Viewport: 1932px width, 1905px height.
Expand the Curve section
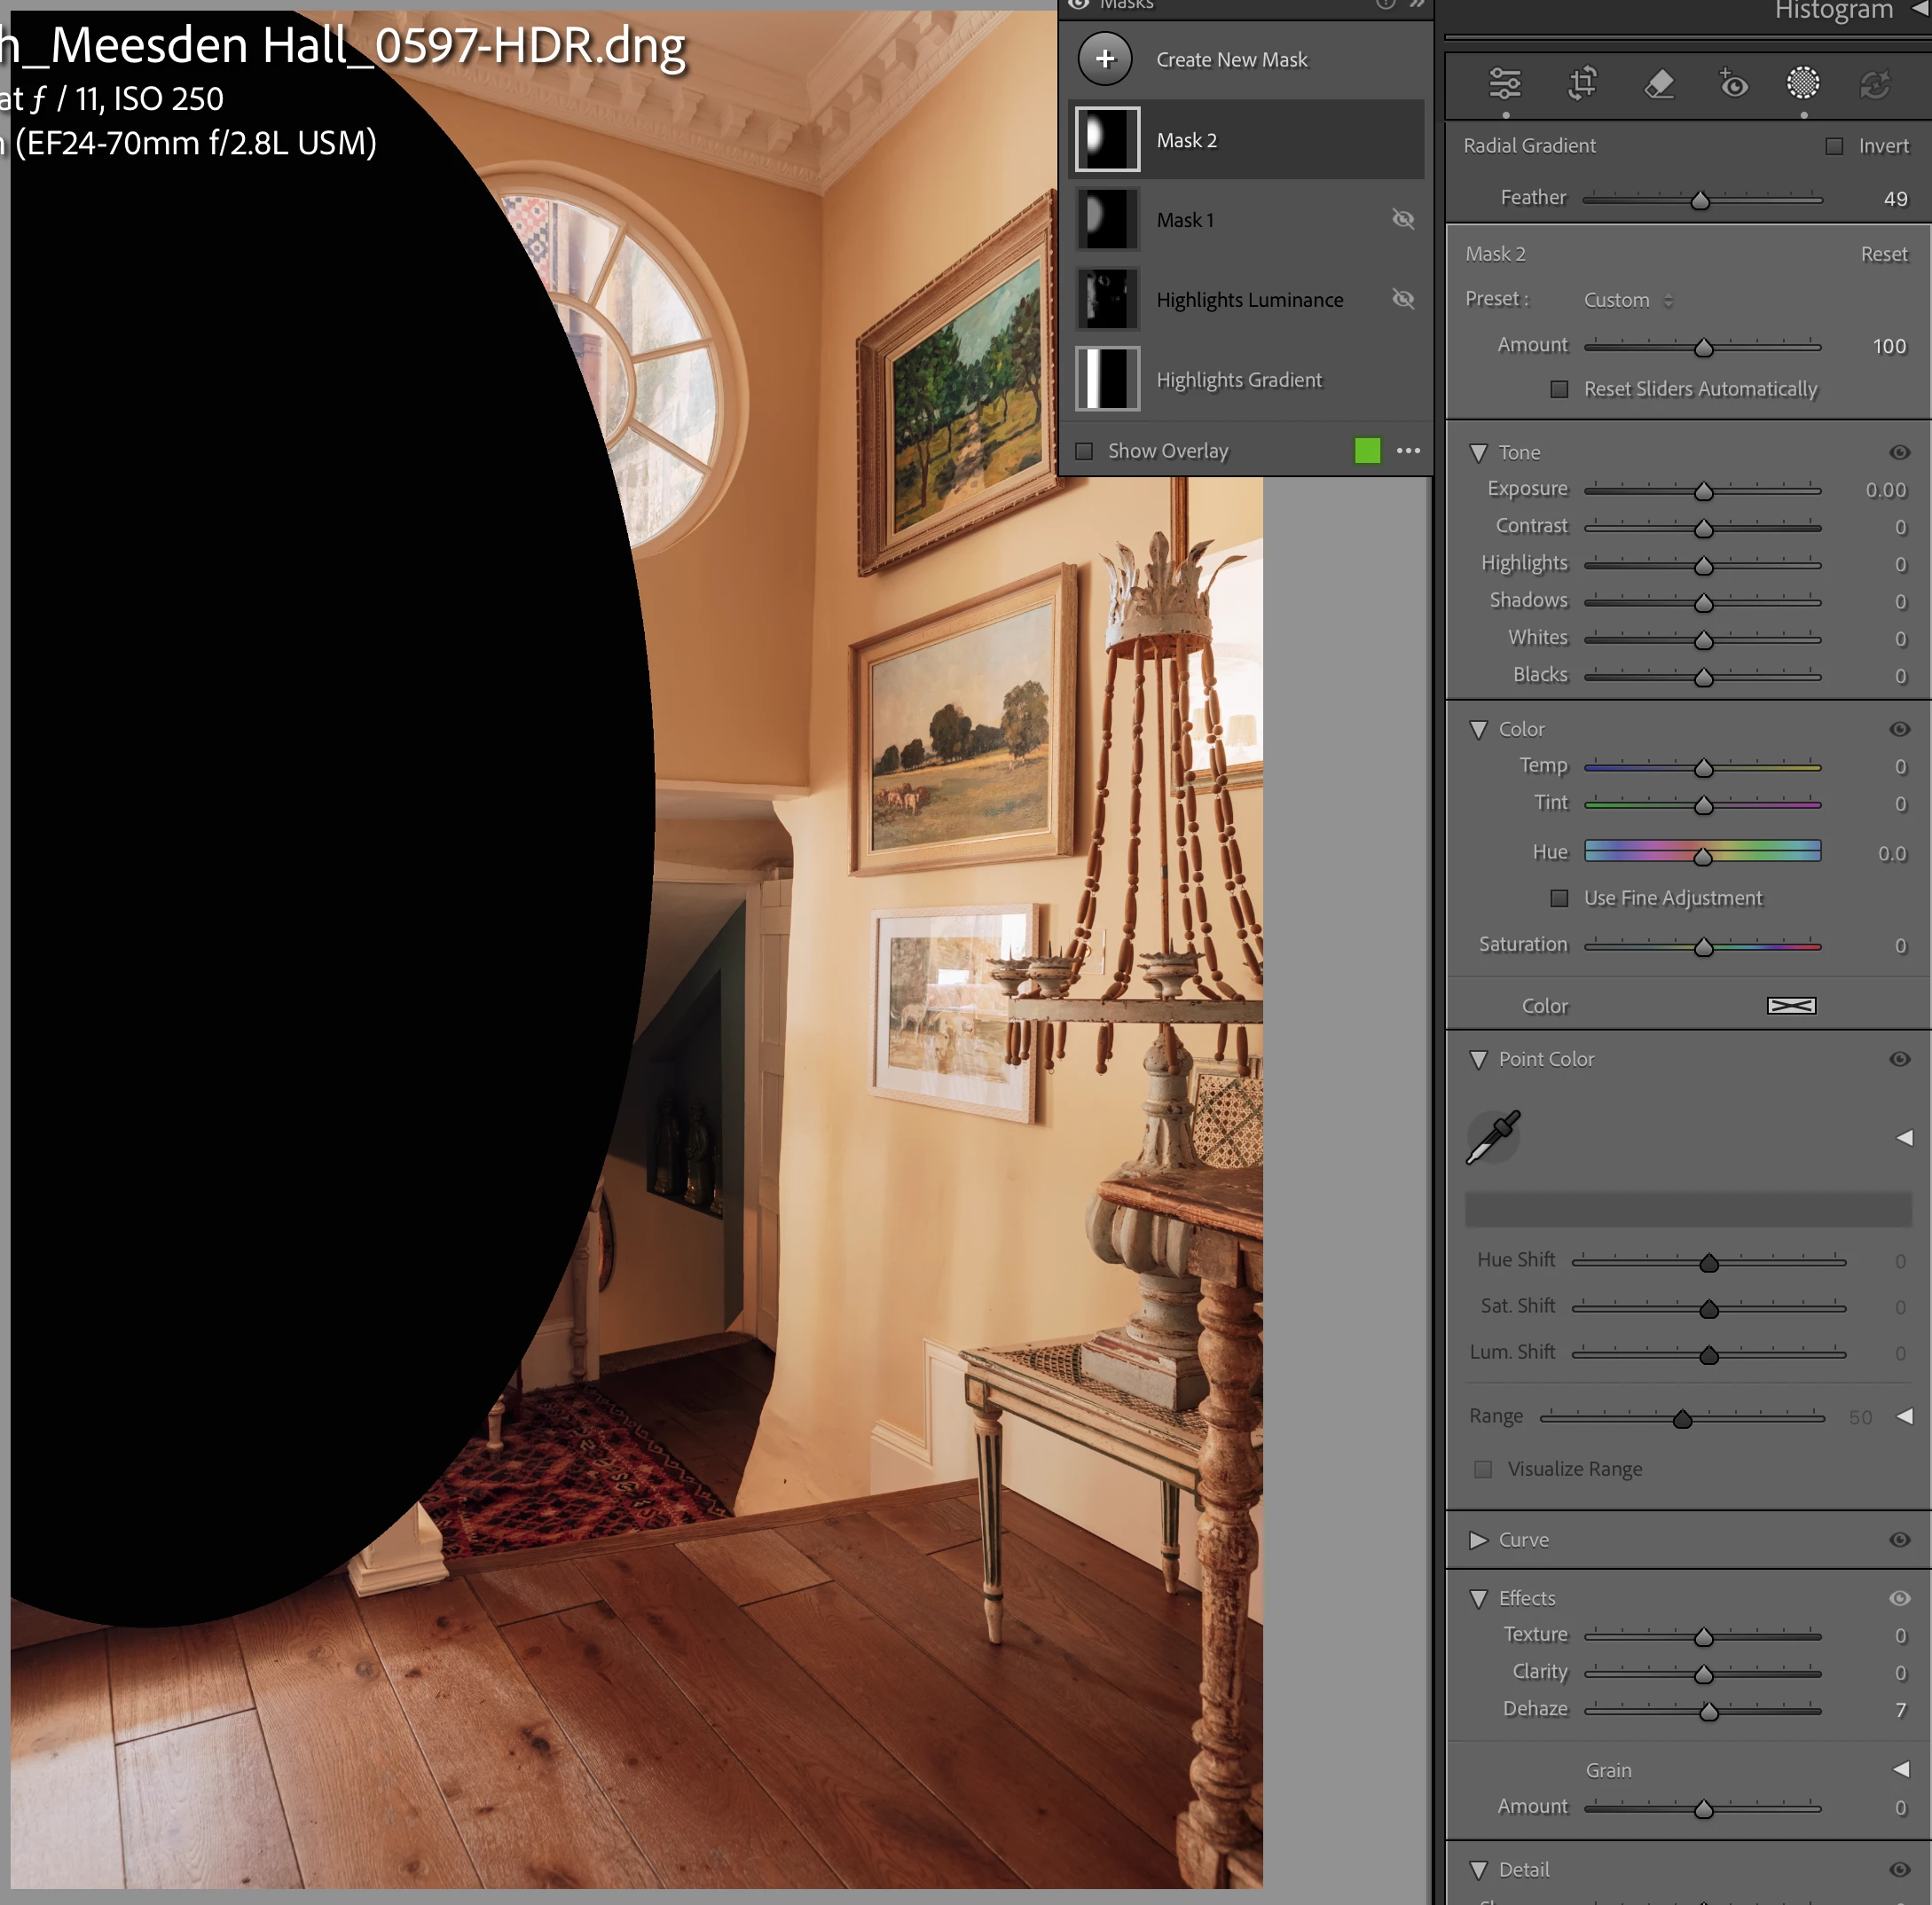pos(1478,1540)
